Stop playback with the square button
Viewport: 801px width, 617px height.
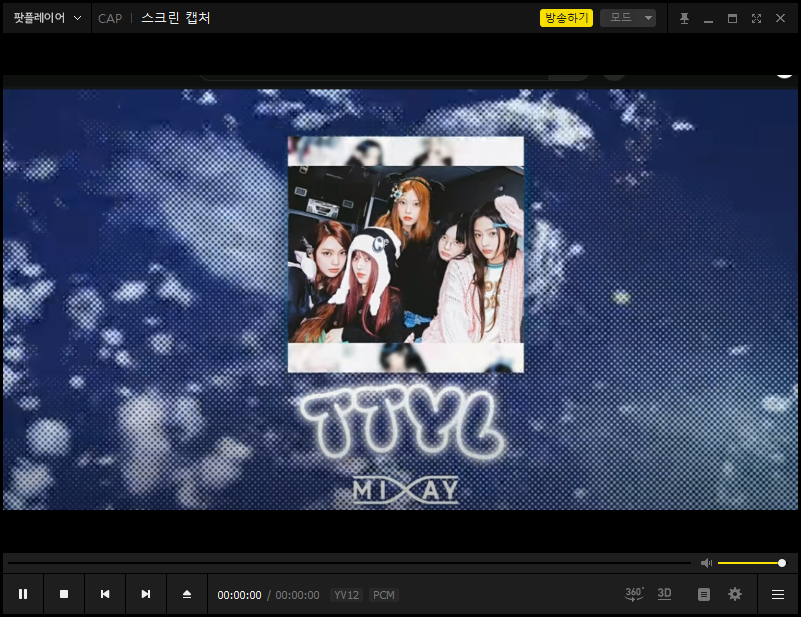point(64,594)
